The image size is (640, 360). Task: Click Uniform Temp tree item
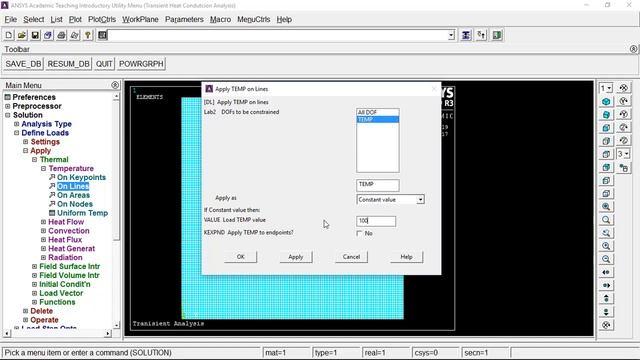82,213
